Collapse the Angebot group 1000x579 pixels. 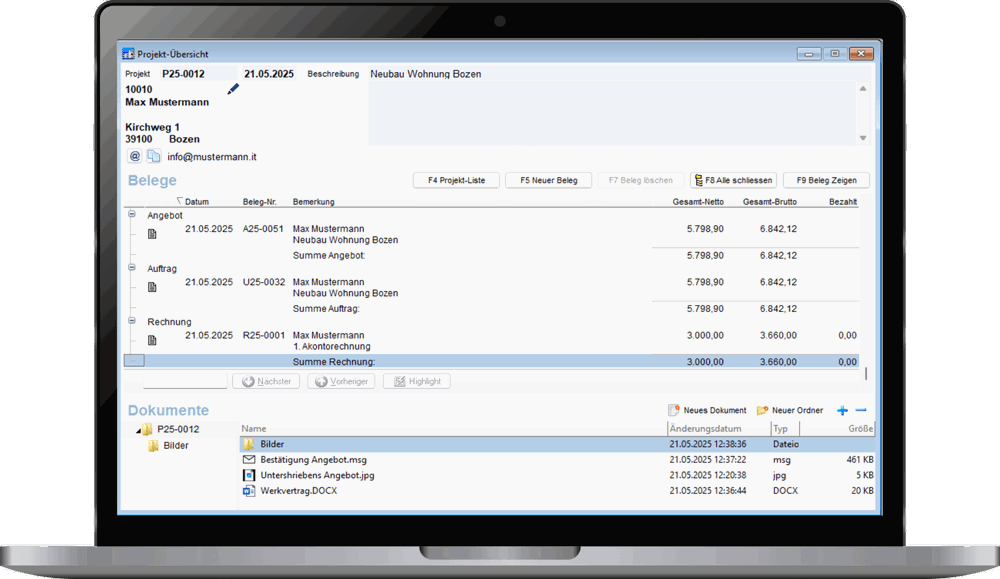click(132, 214)
